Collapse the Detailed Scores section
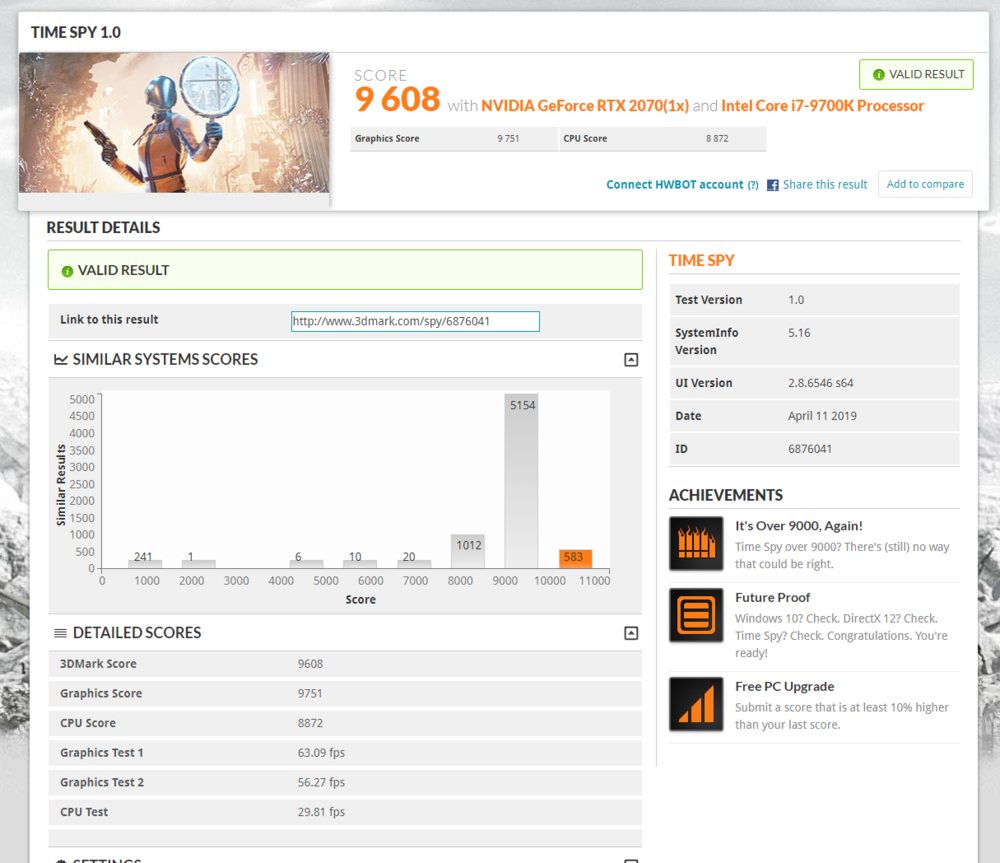Screen dimensions: 1000x863 tap(630, 632)
